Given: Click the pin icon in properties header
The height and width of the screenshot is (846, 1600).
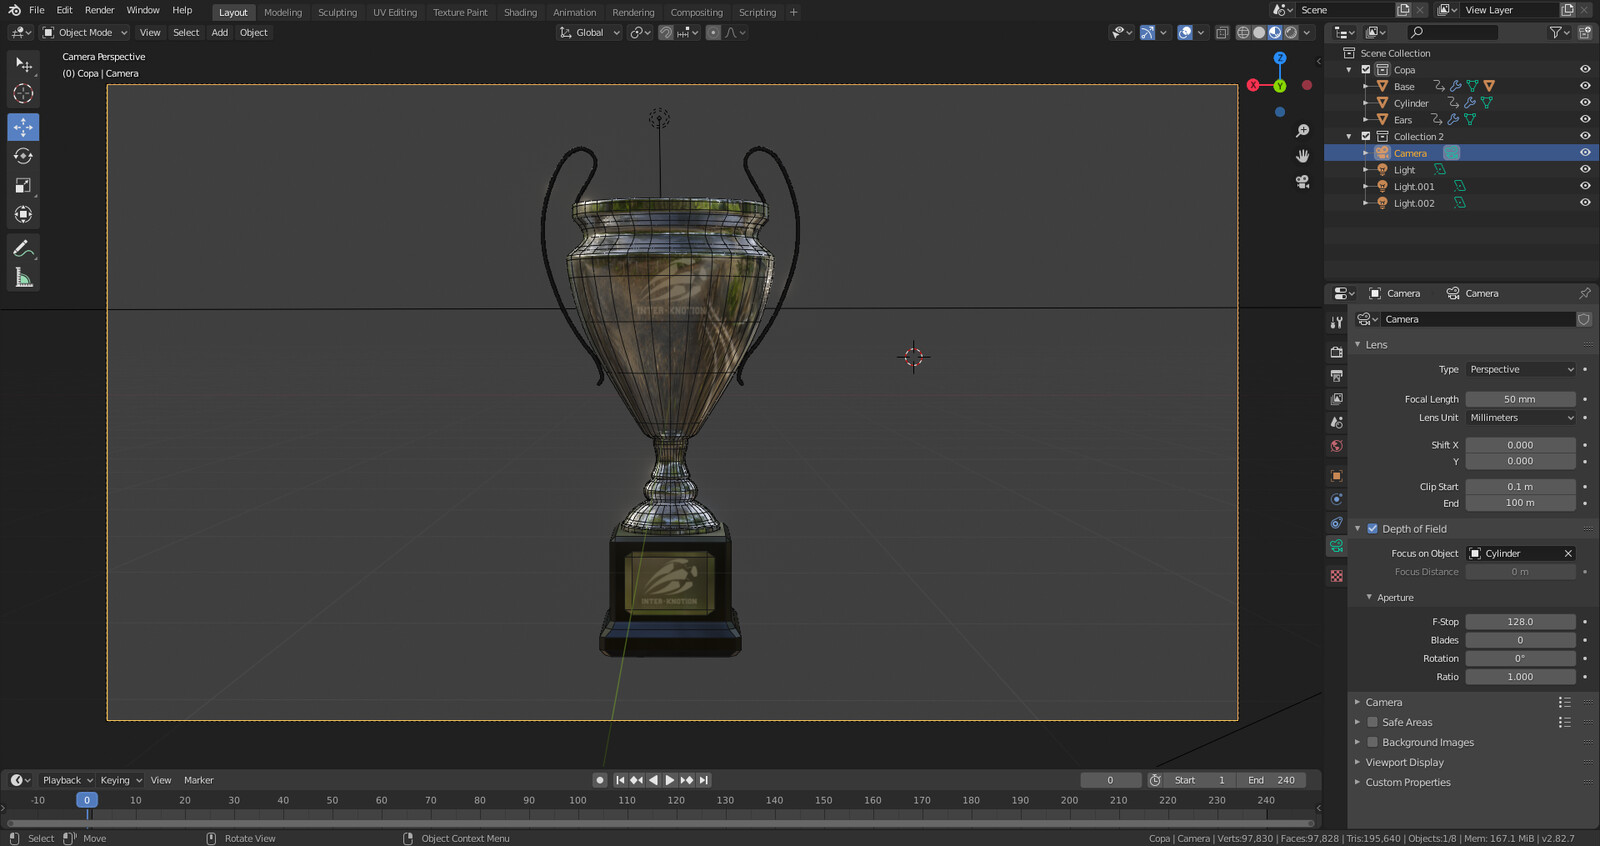Looking at the screenshot, I should pyautogui.click(x=1585, y=293).
